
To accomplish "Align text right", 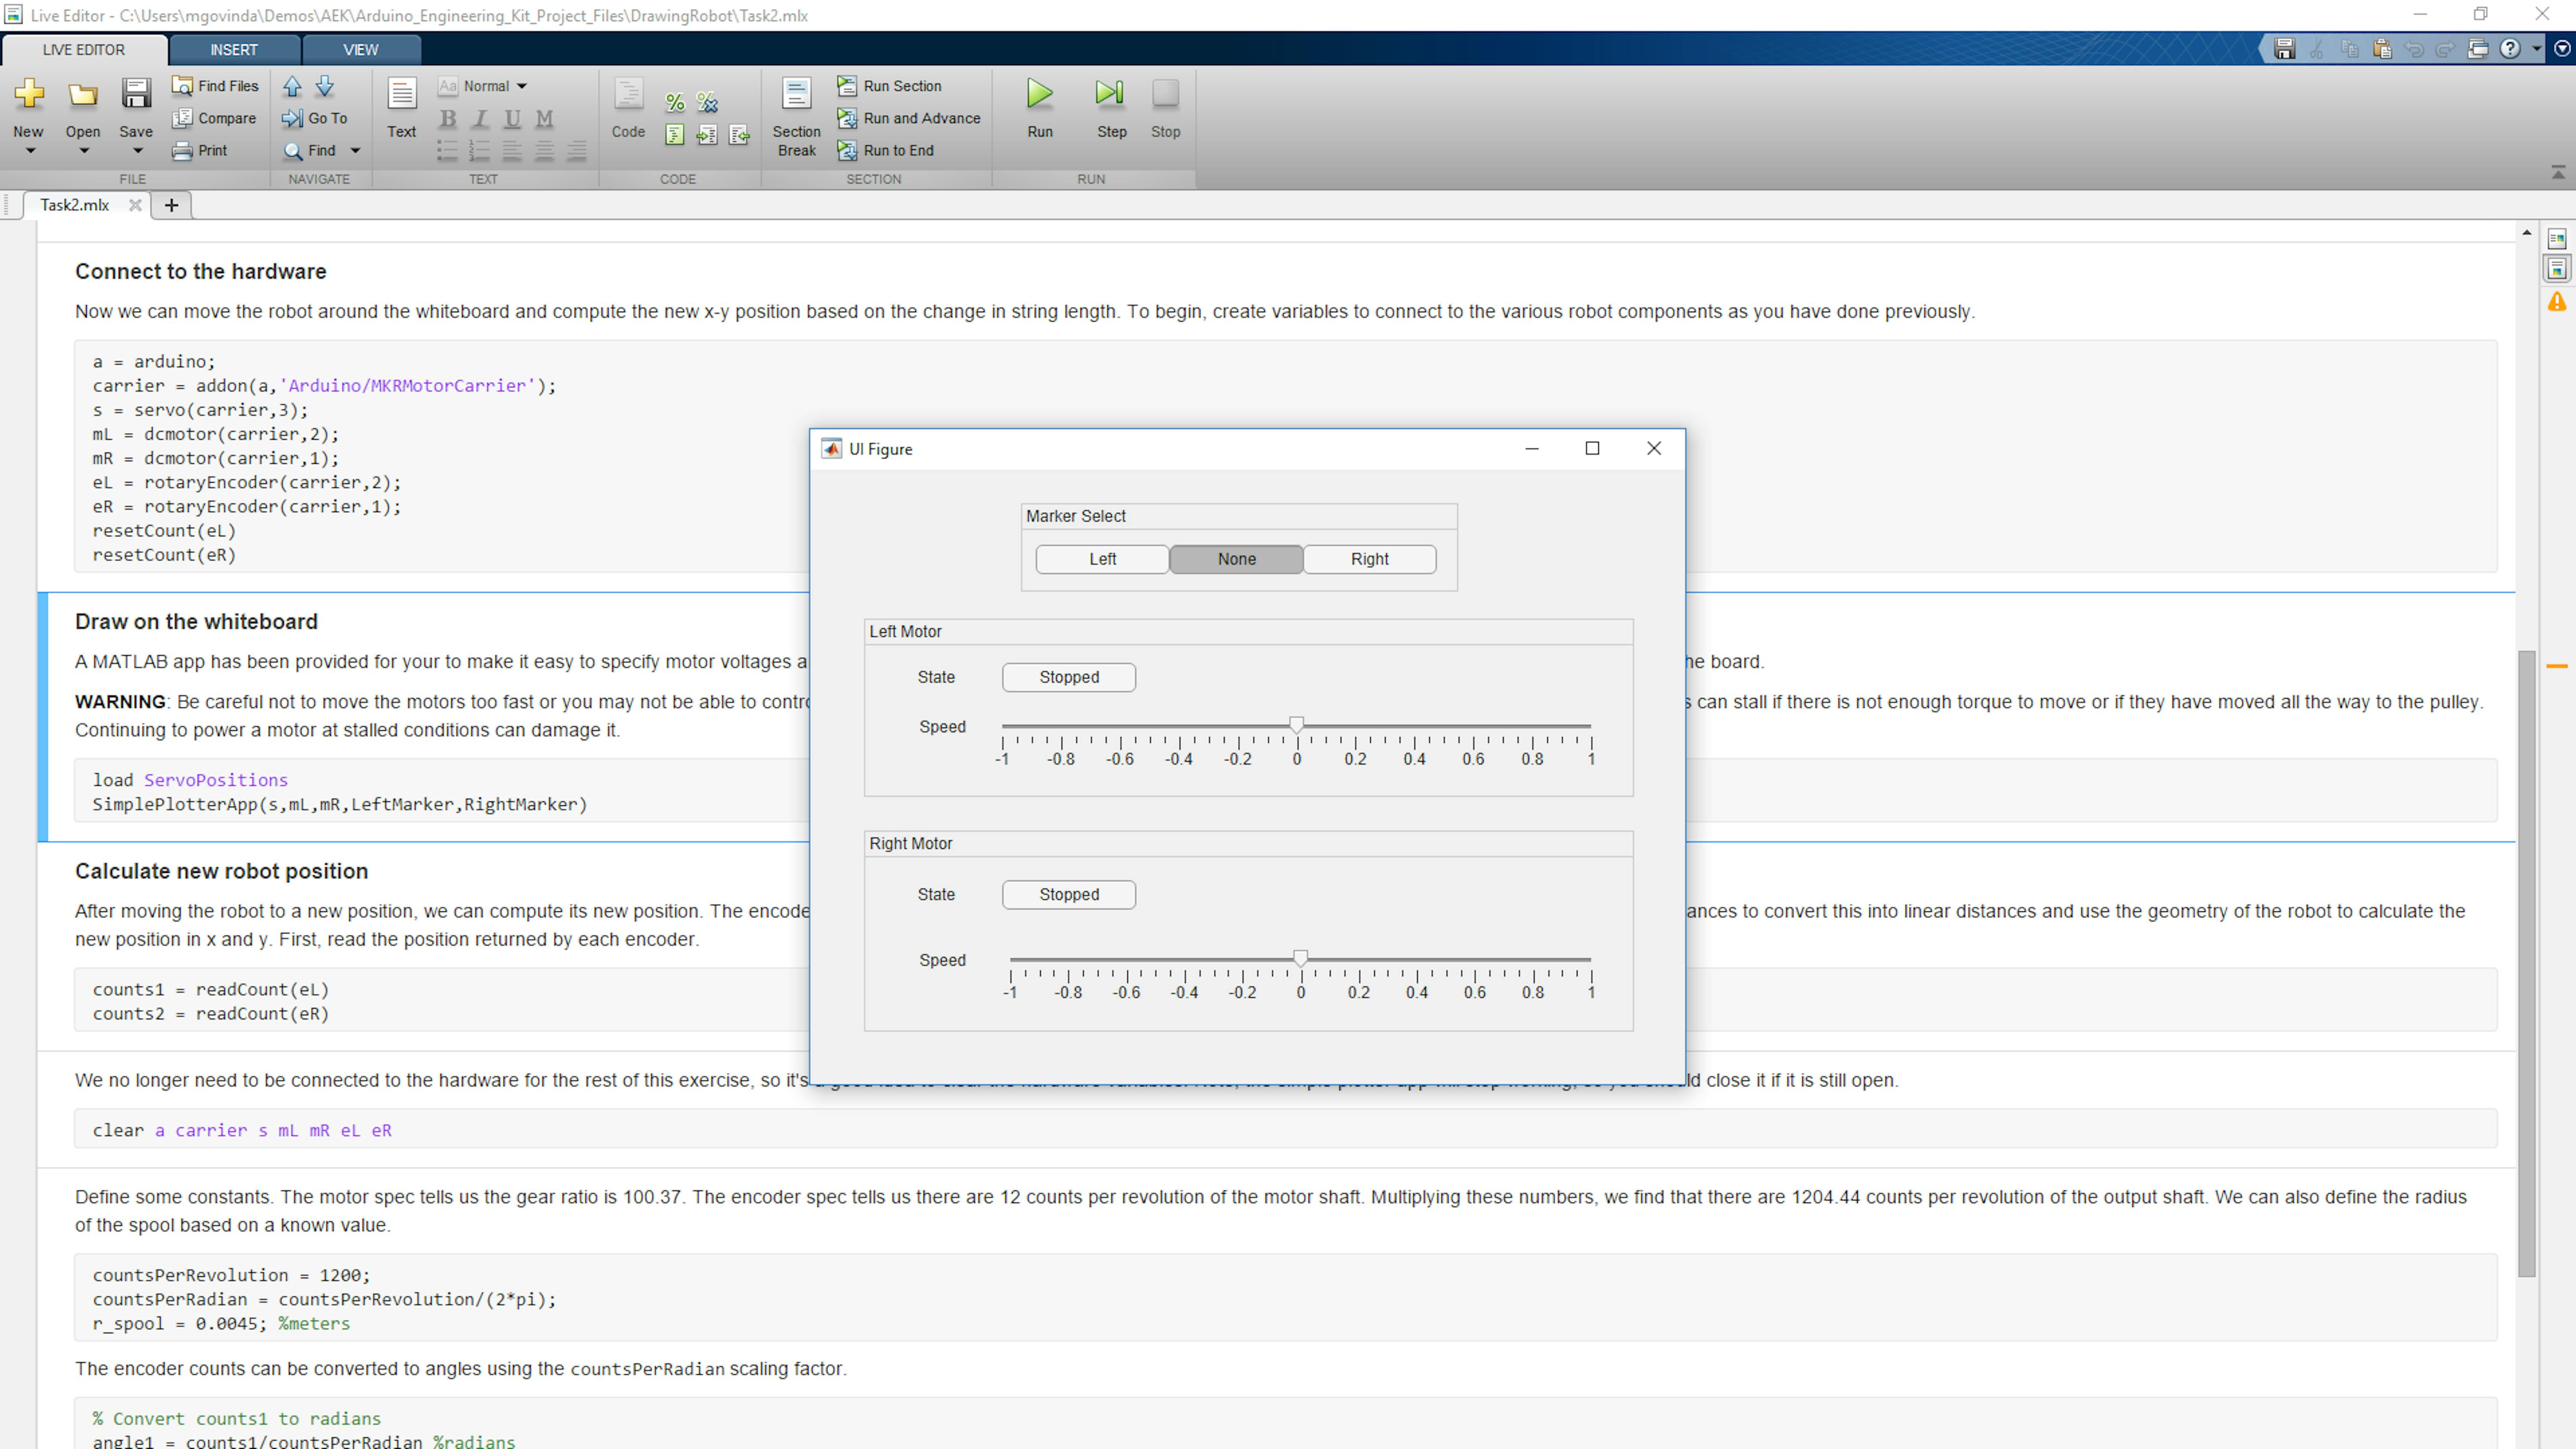I will coord(577,151).
